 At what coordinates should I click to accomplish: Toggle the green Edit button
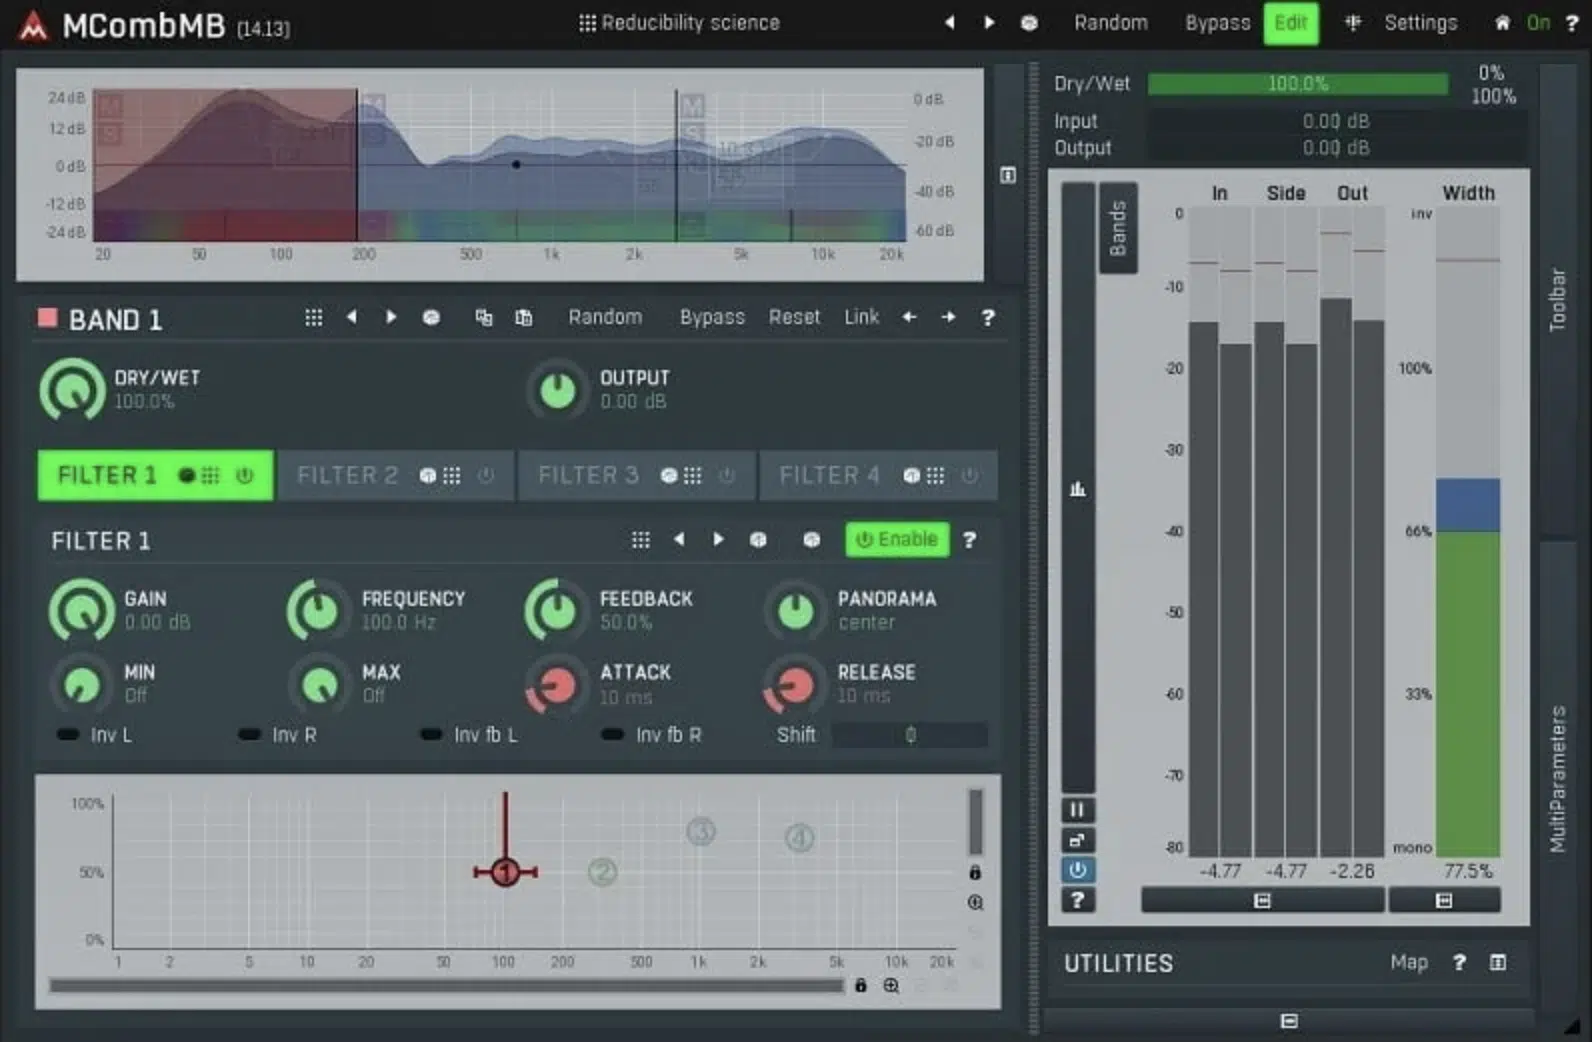pyautogui.click(x=1291, y=22)
